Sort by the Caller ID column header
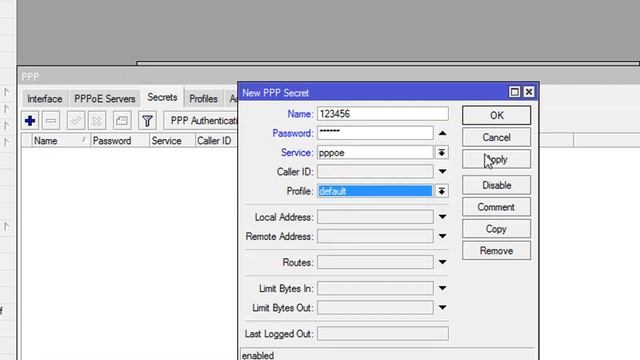This screenshot has width=640, height=360. tap(216, 141)
